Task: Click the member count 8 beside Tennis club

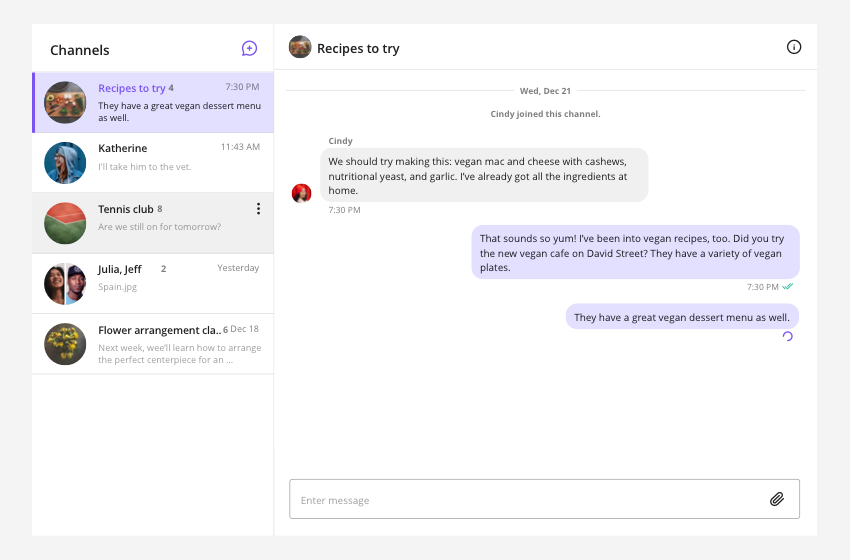Action: [x=160, y=209]
